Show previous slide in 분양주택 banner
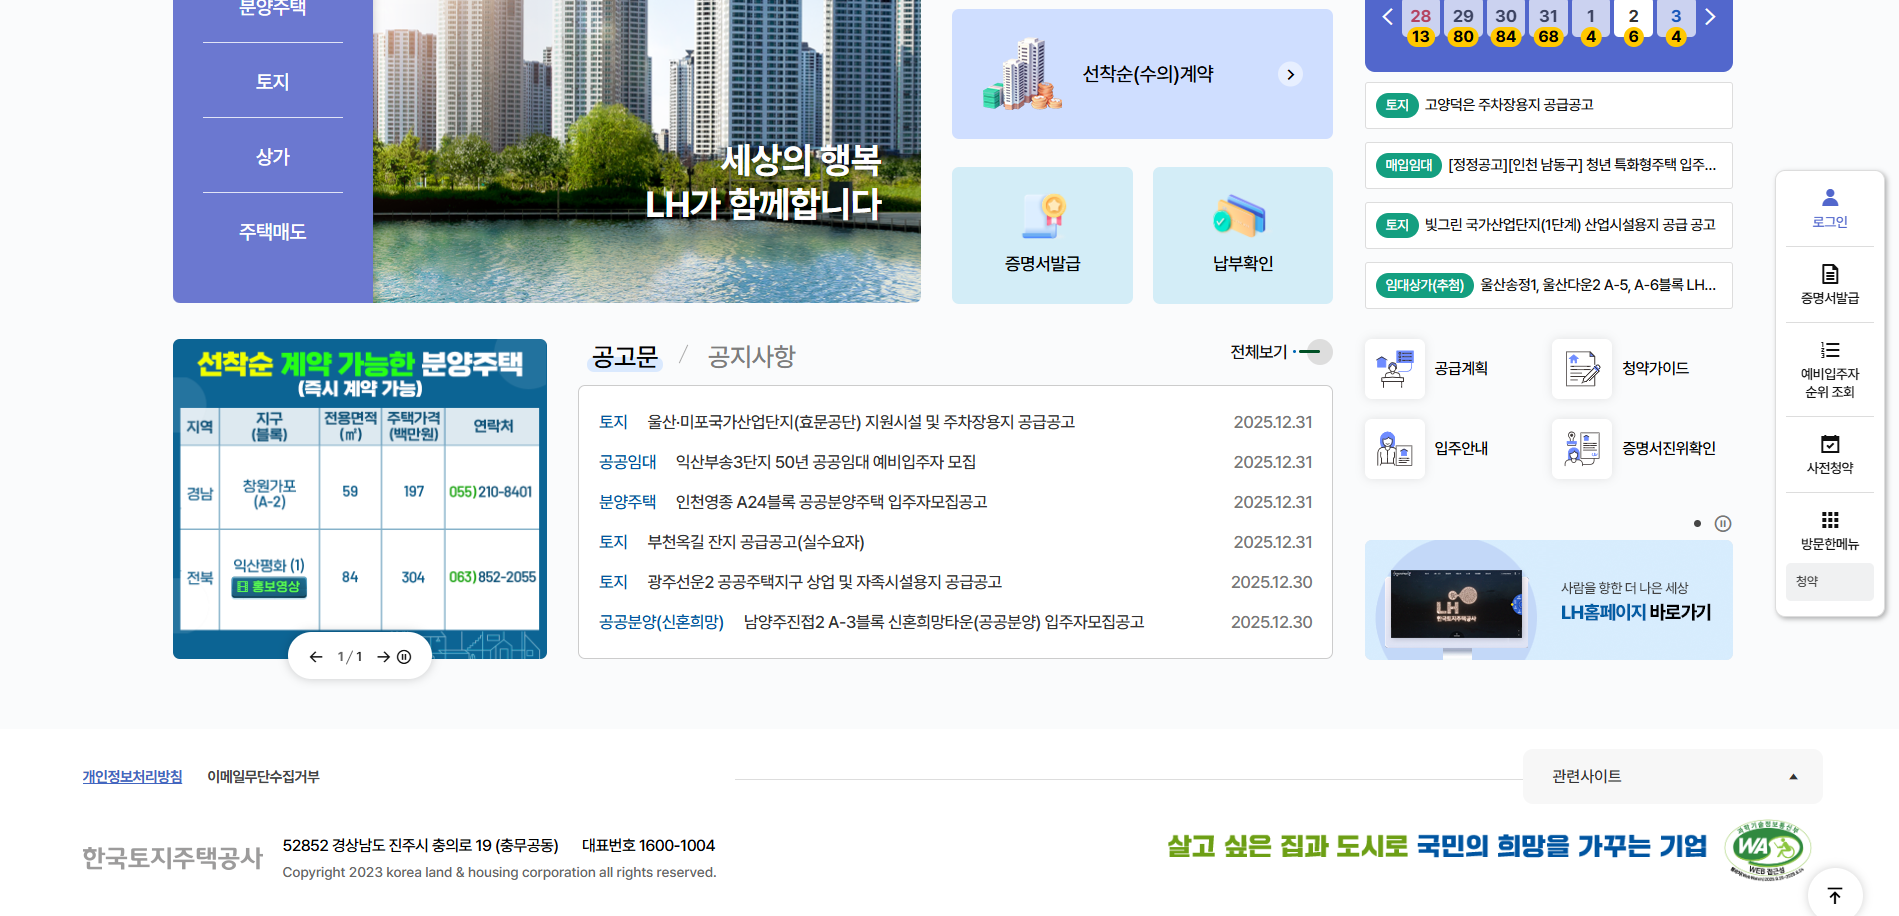This screenshot has height=916, width=1899. [316, 657]
